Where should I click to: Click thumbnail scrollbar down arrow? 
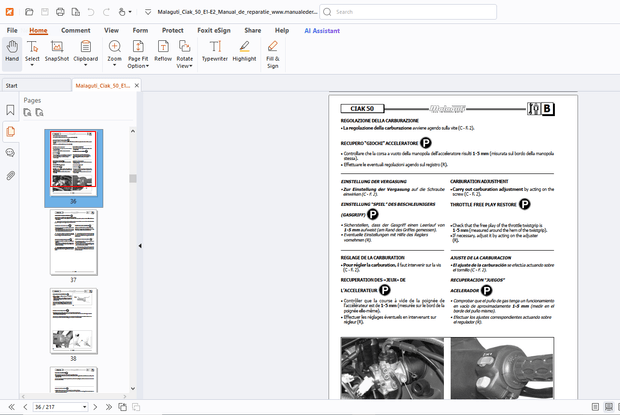click(x=133, y=389)
